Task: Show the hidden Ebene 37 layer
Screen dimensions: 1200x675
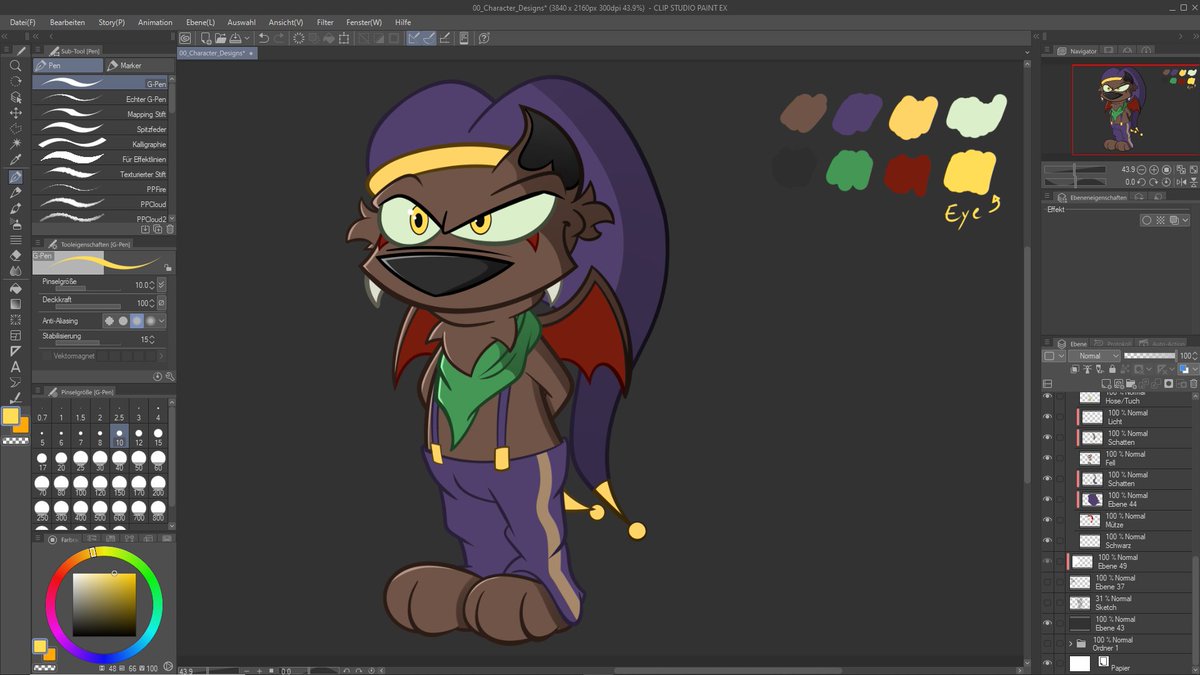Action: coord(1047,582)
